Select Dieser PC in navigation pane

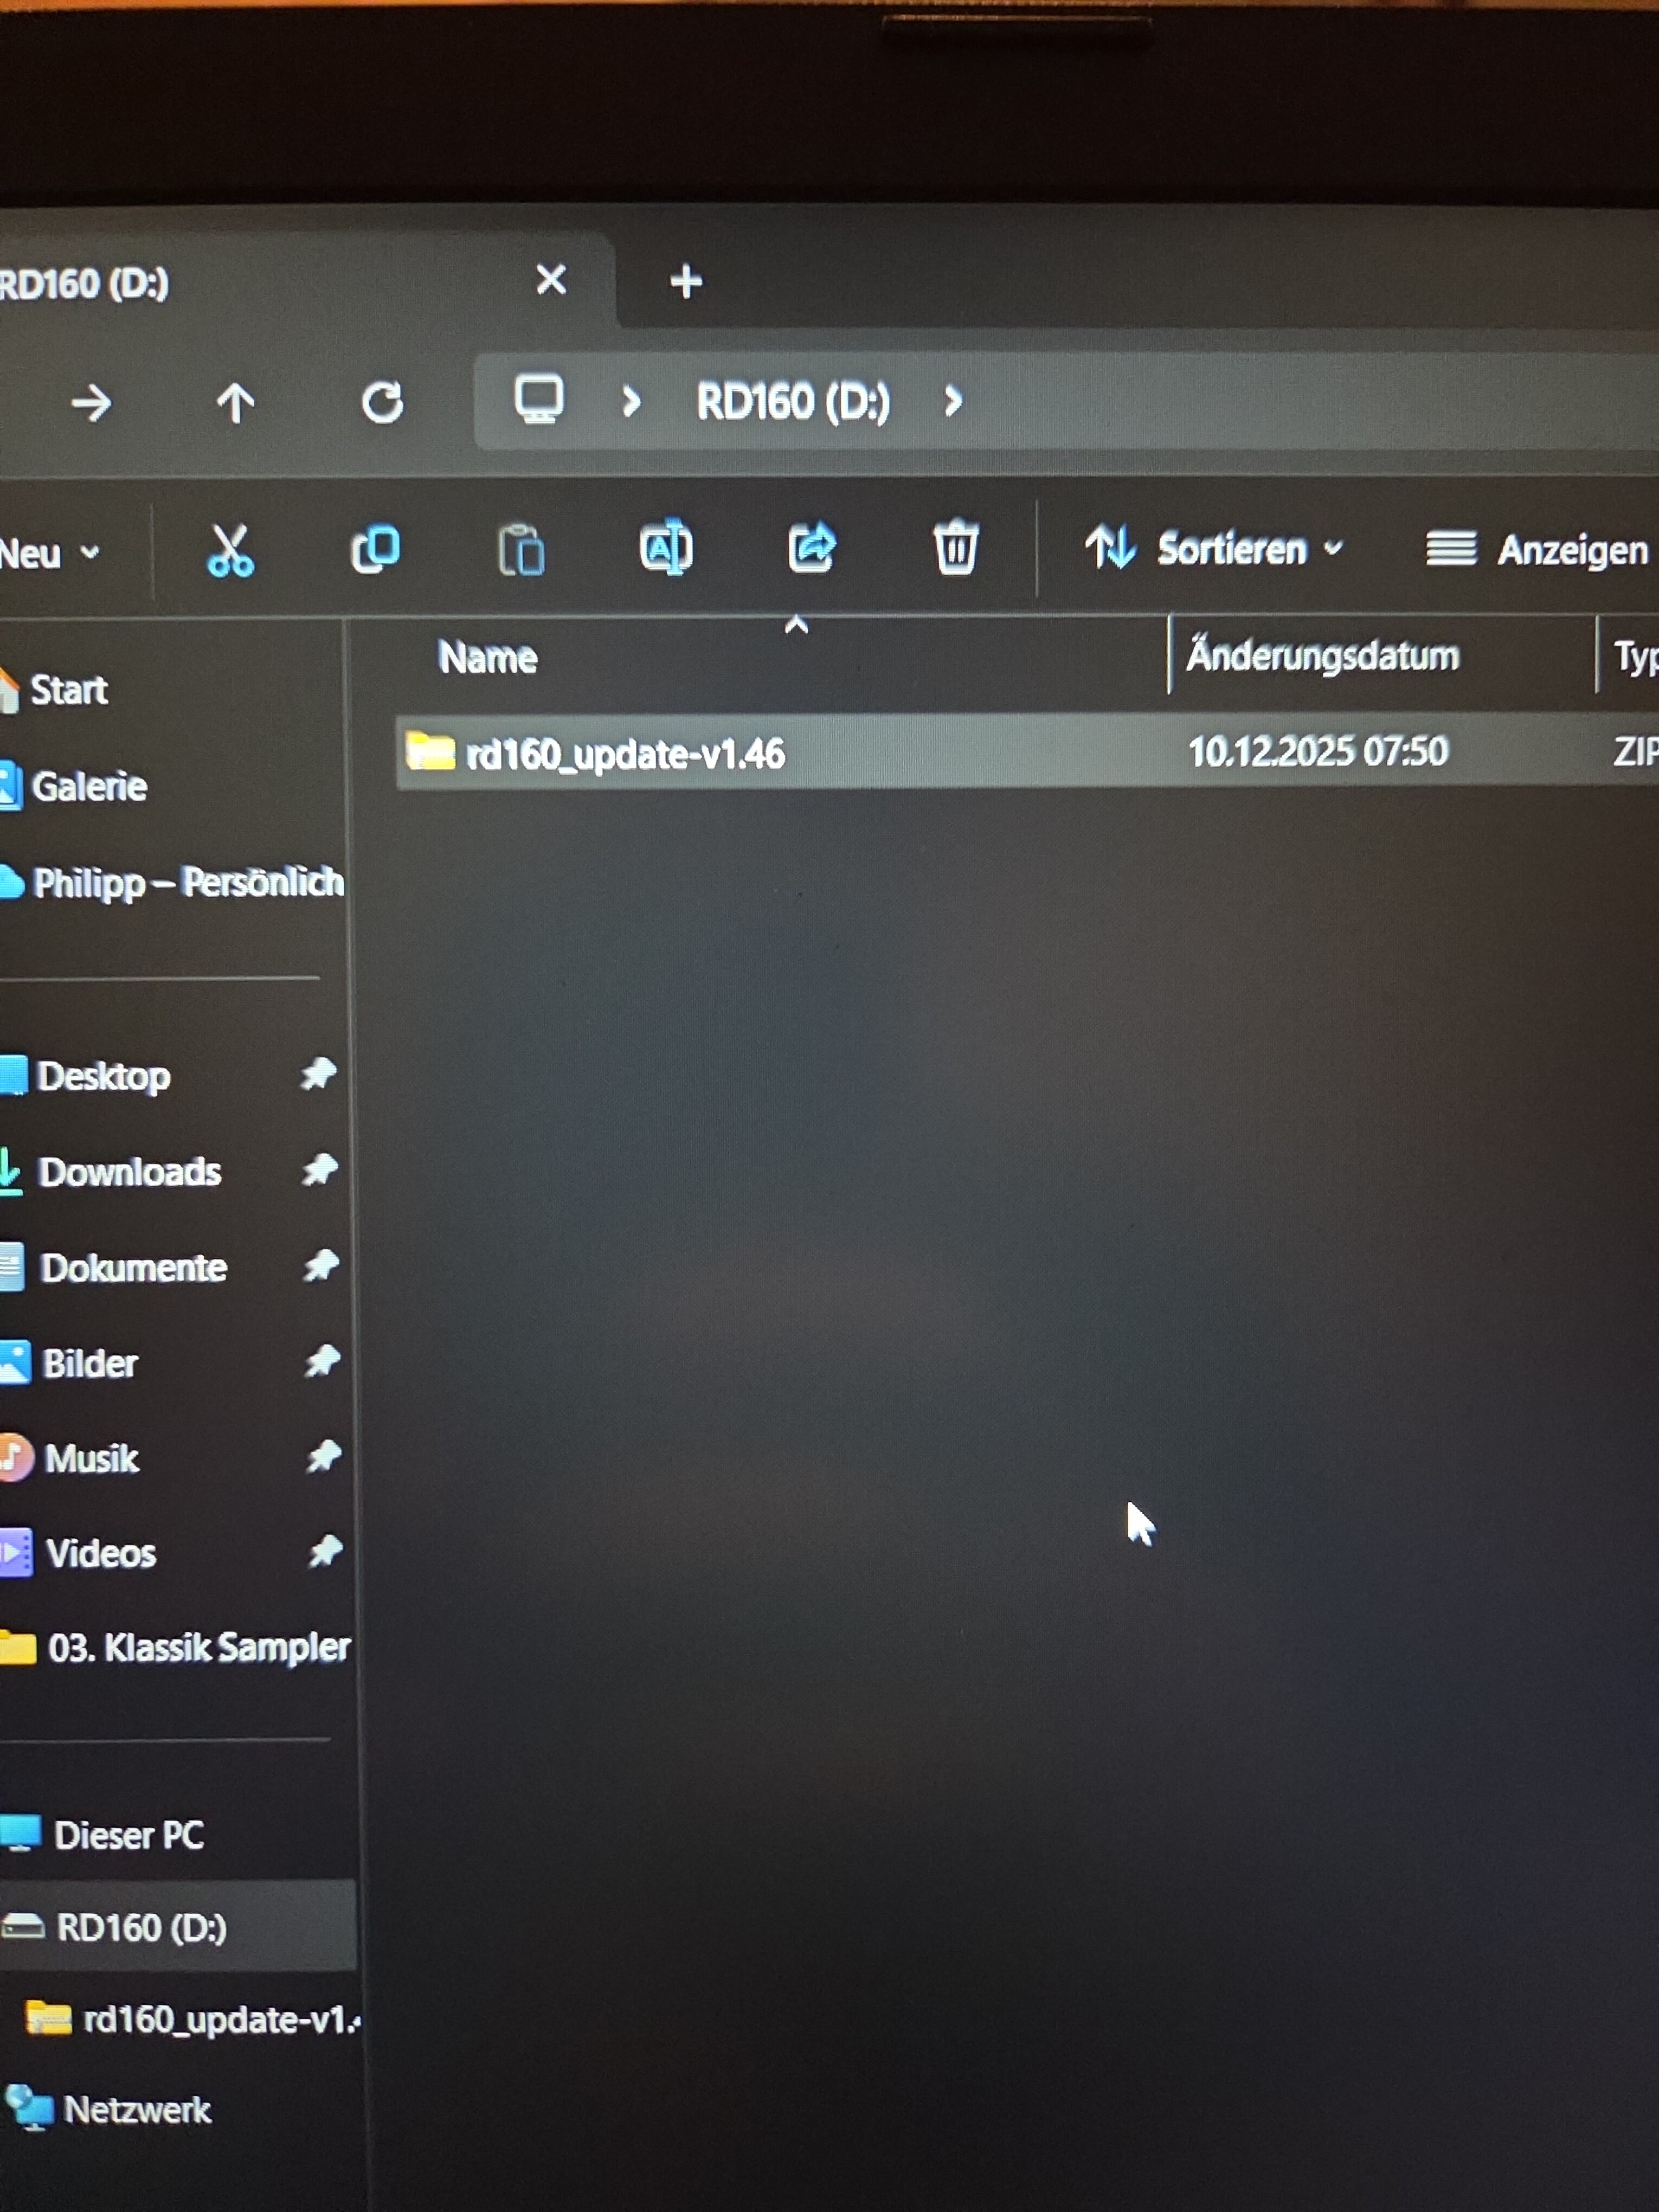(x=128, y=1835)
